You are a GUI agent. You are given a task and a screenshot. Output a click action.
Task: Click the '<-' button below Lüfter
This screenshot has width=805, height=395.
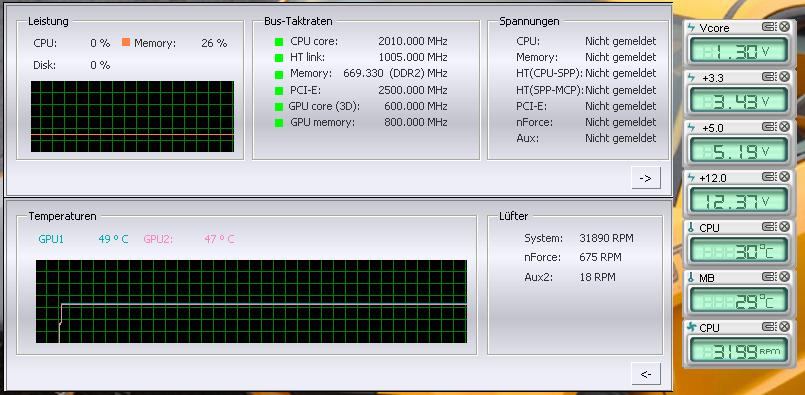[x=646, y=374]
